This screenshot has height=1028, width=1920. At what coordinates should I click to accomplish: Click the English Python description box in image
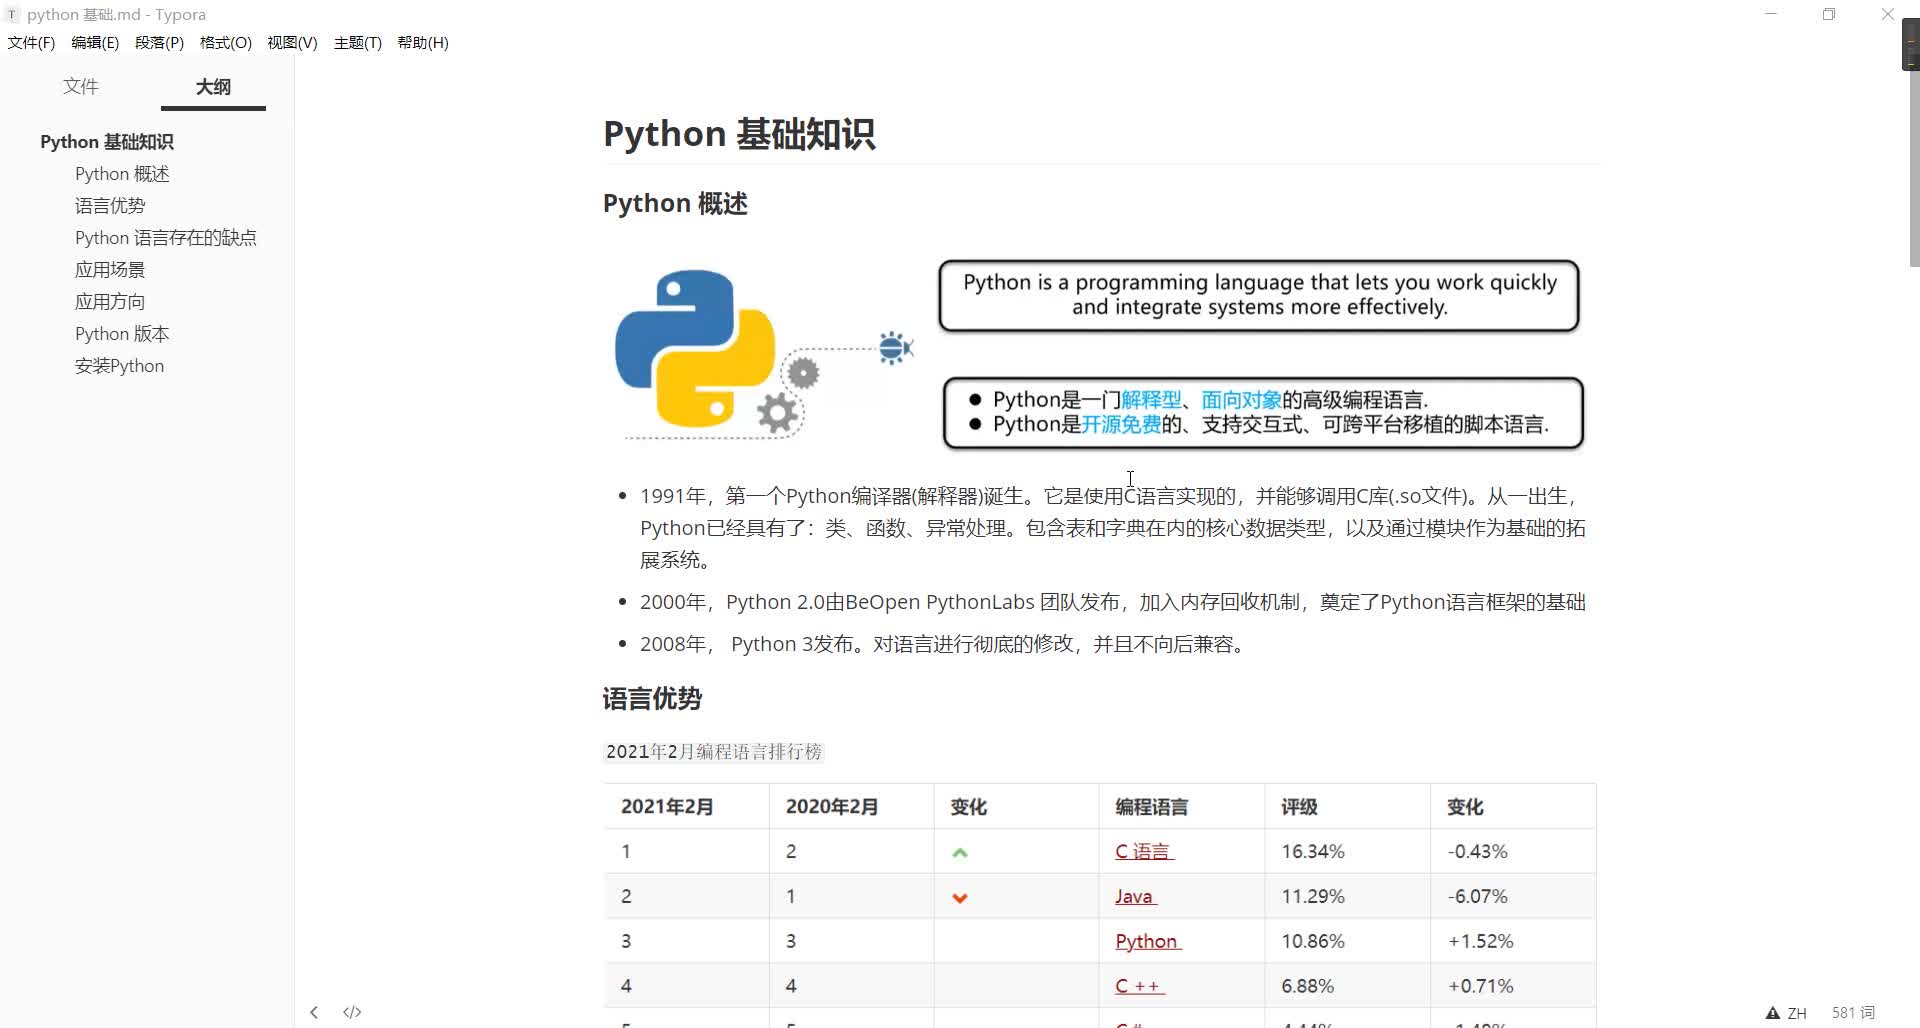[x=1259, y=295]
